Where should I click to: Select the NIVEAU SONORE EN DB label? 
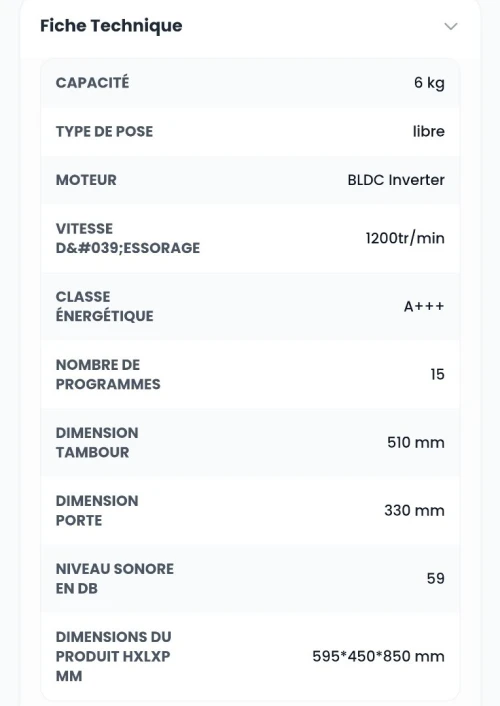coord(115,579)
